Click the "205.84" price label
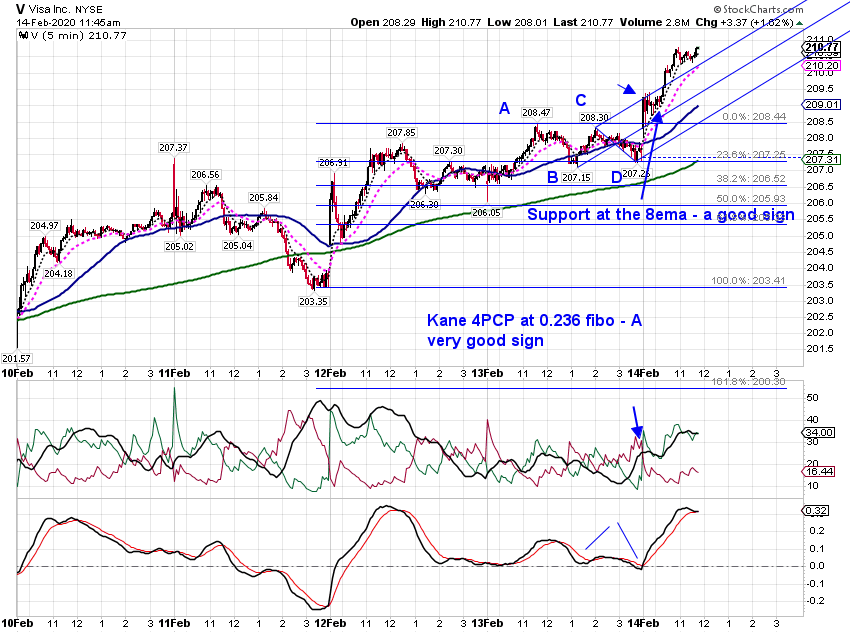 point(263,198)
